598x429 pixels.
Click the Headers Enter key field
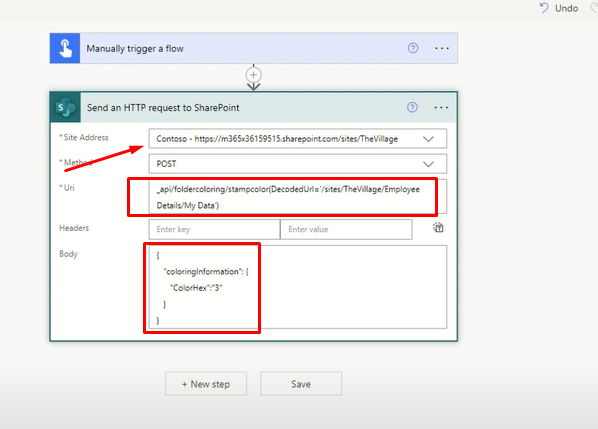click(214, 229)
